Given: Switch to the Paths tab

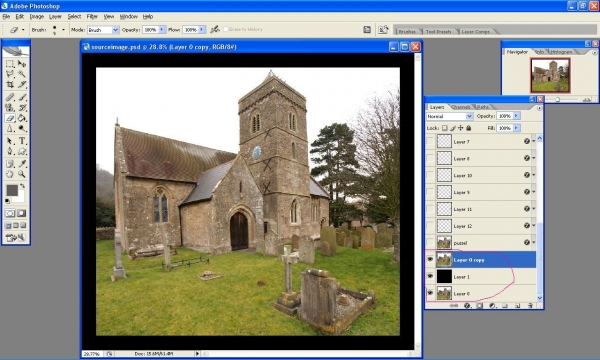Looking at the screenshot, I should point(482,107).
